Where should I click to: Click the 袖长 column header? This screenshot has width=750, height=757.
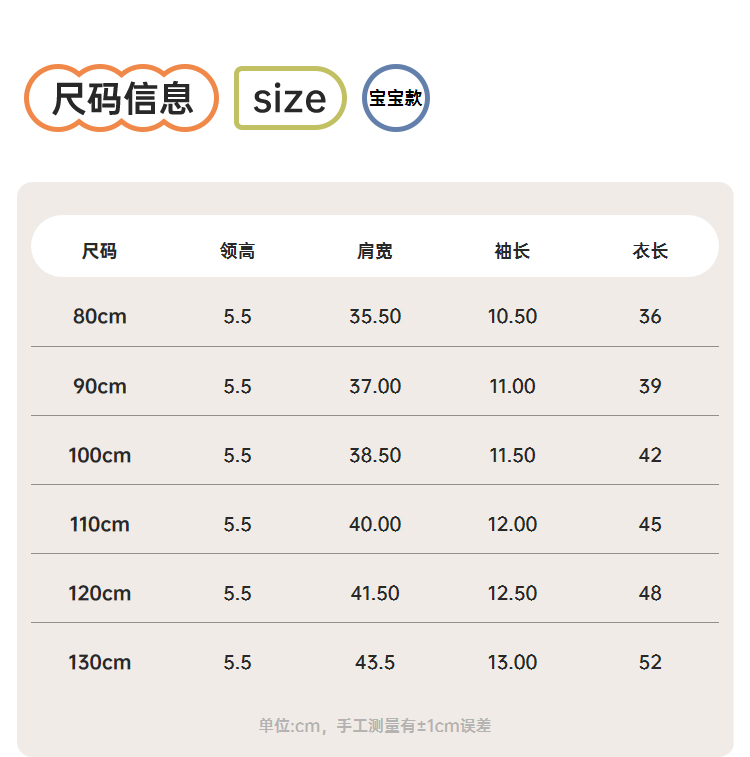[513, 251]
